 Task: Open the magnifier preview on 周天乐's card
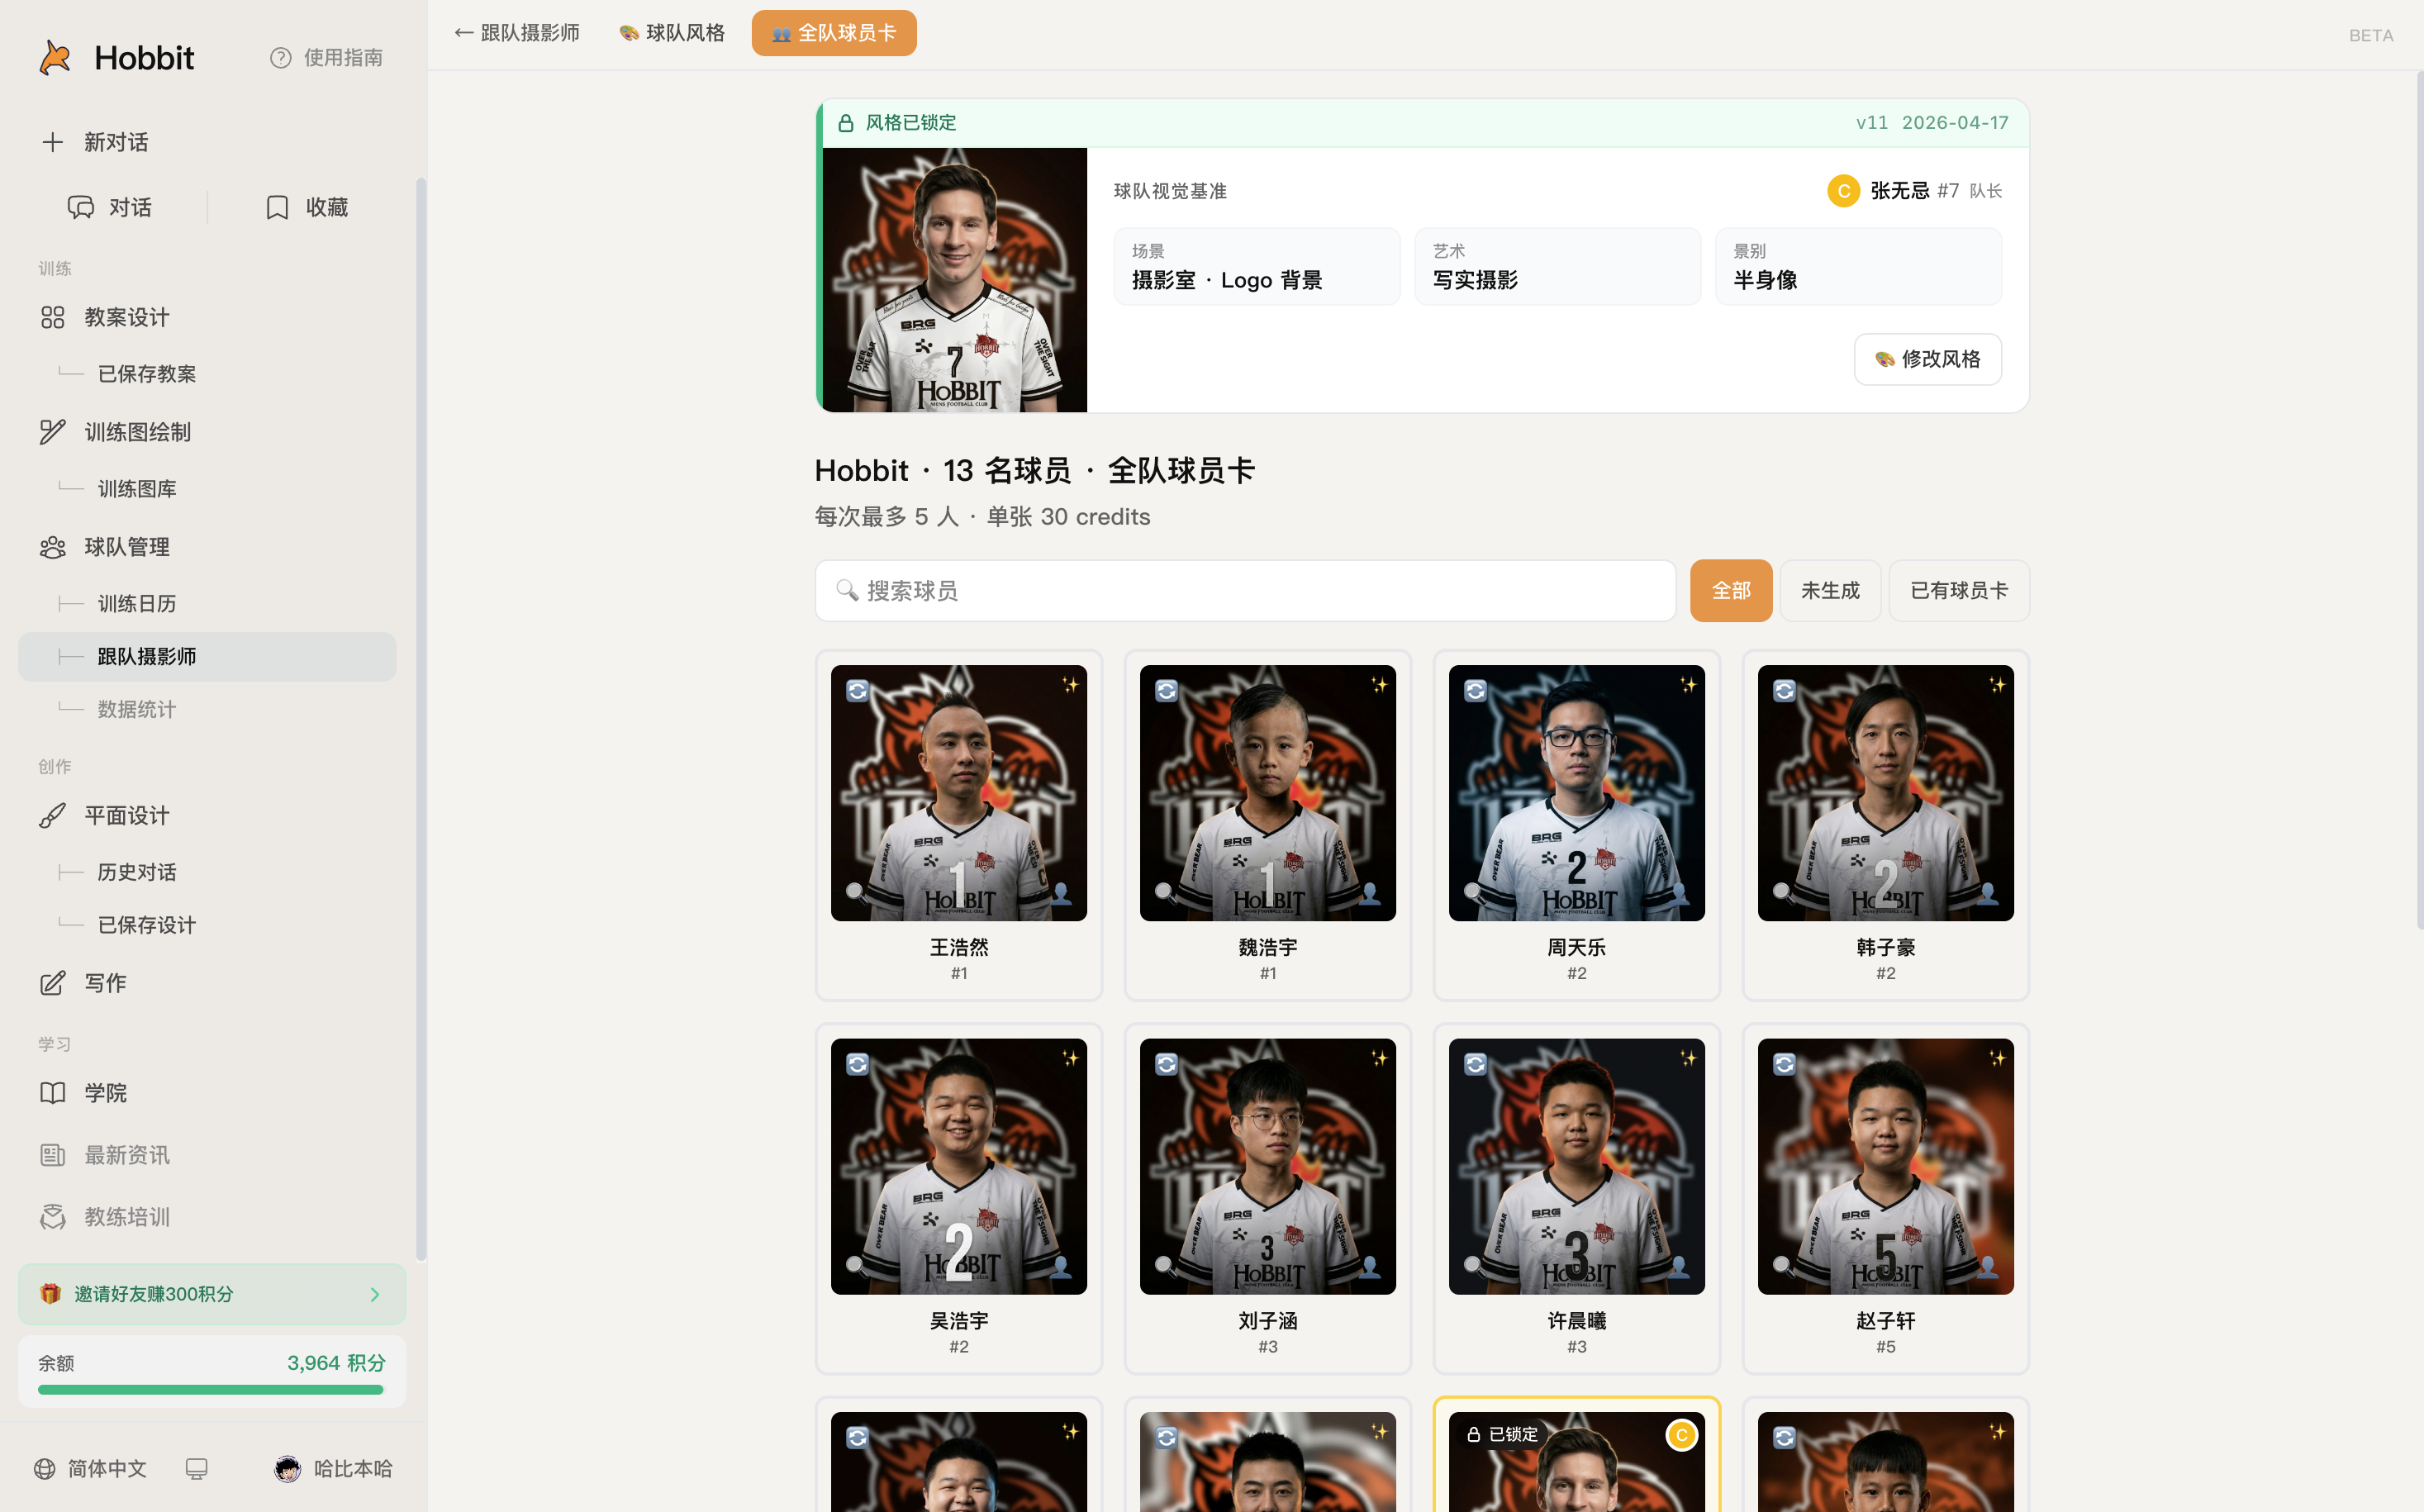point(1472,891)
